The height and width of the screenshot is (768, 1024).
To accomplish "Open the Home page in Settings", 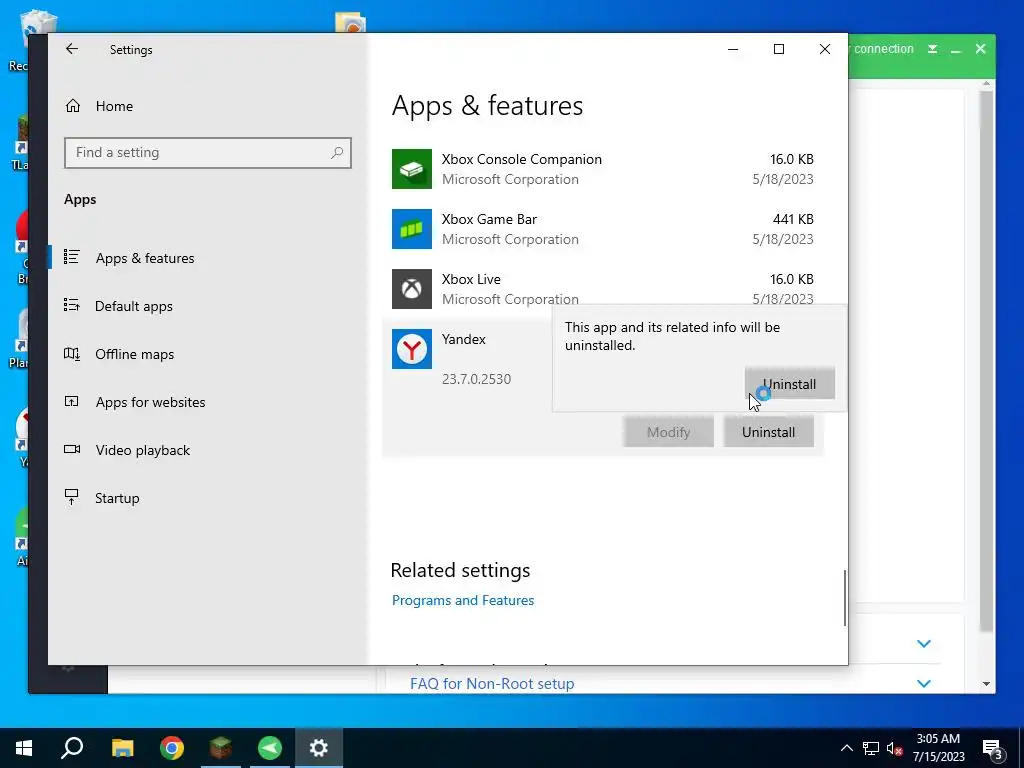I will 114,106.
